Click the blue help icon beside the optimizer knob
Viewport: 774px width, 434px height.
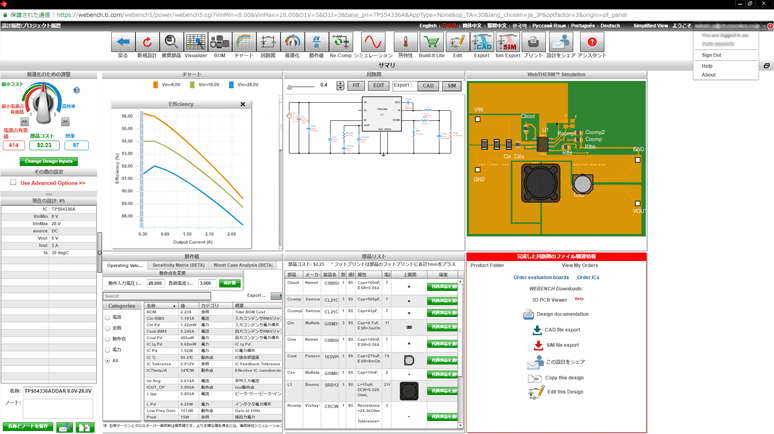click(x=77, y=90)
